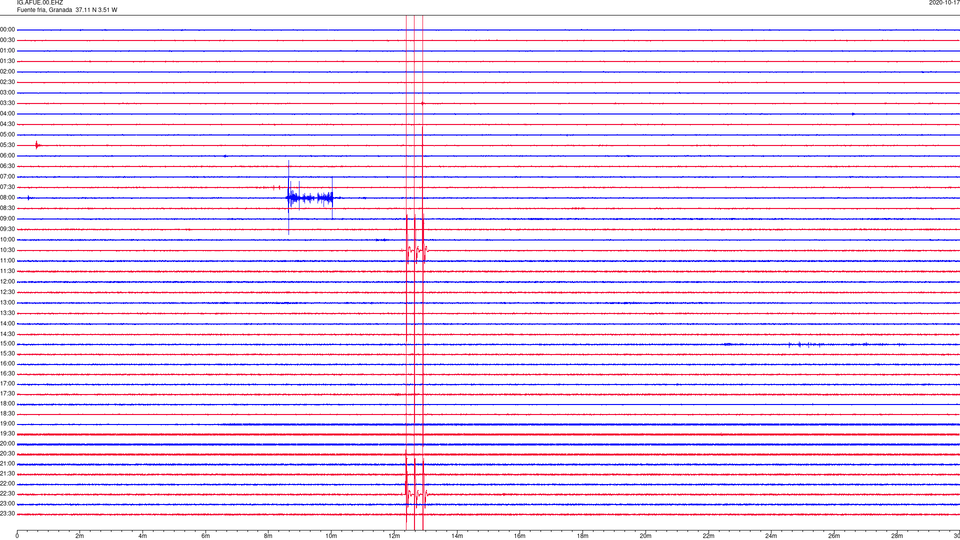Select the 02:00 time row label
The image size is (960, 540).
tap(7, 72)
